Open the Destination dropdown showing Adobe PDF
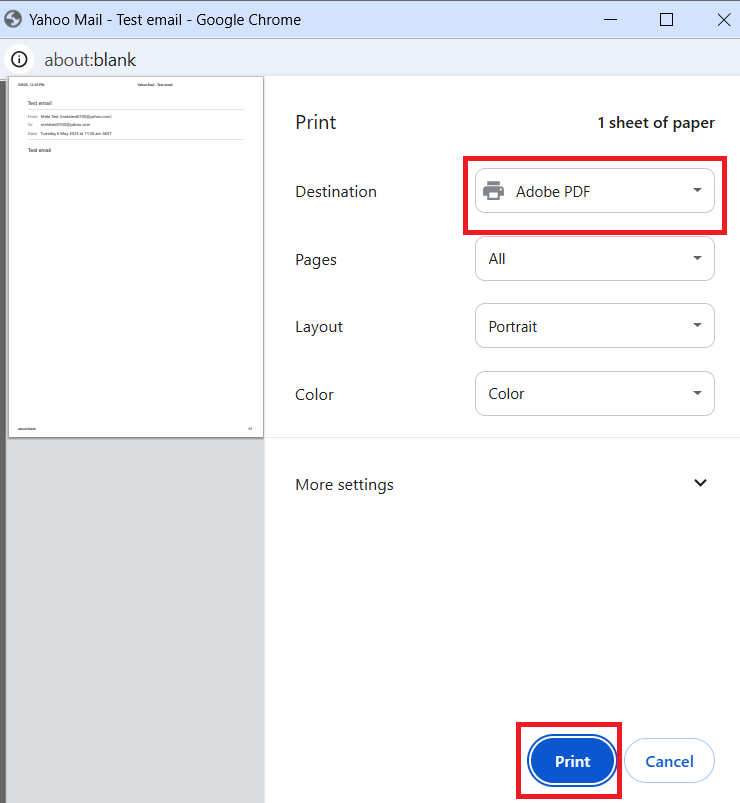 point(595,191)
